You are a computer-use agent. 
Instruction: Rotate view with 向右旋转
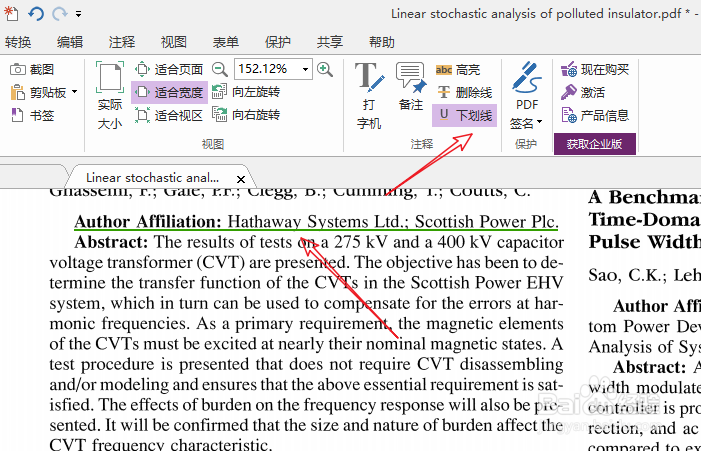pos(246,115)
